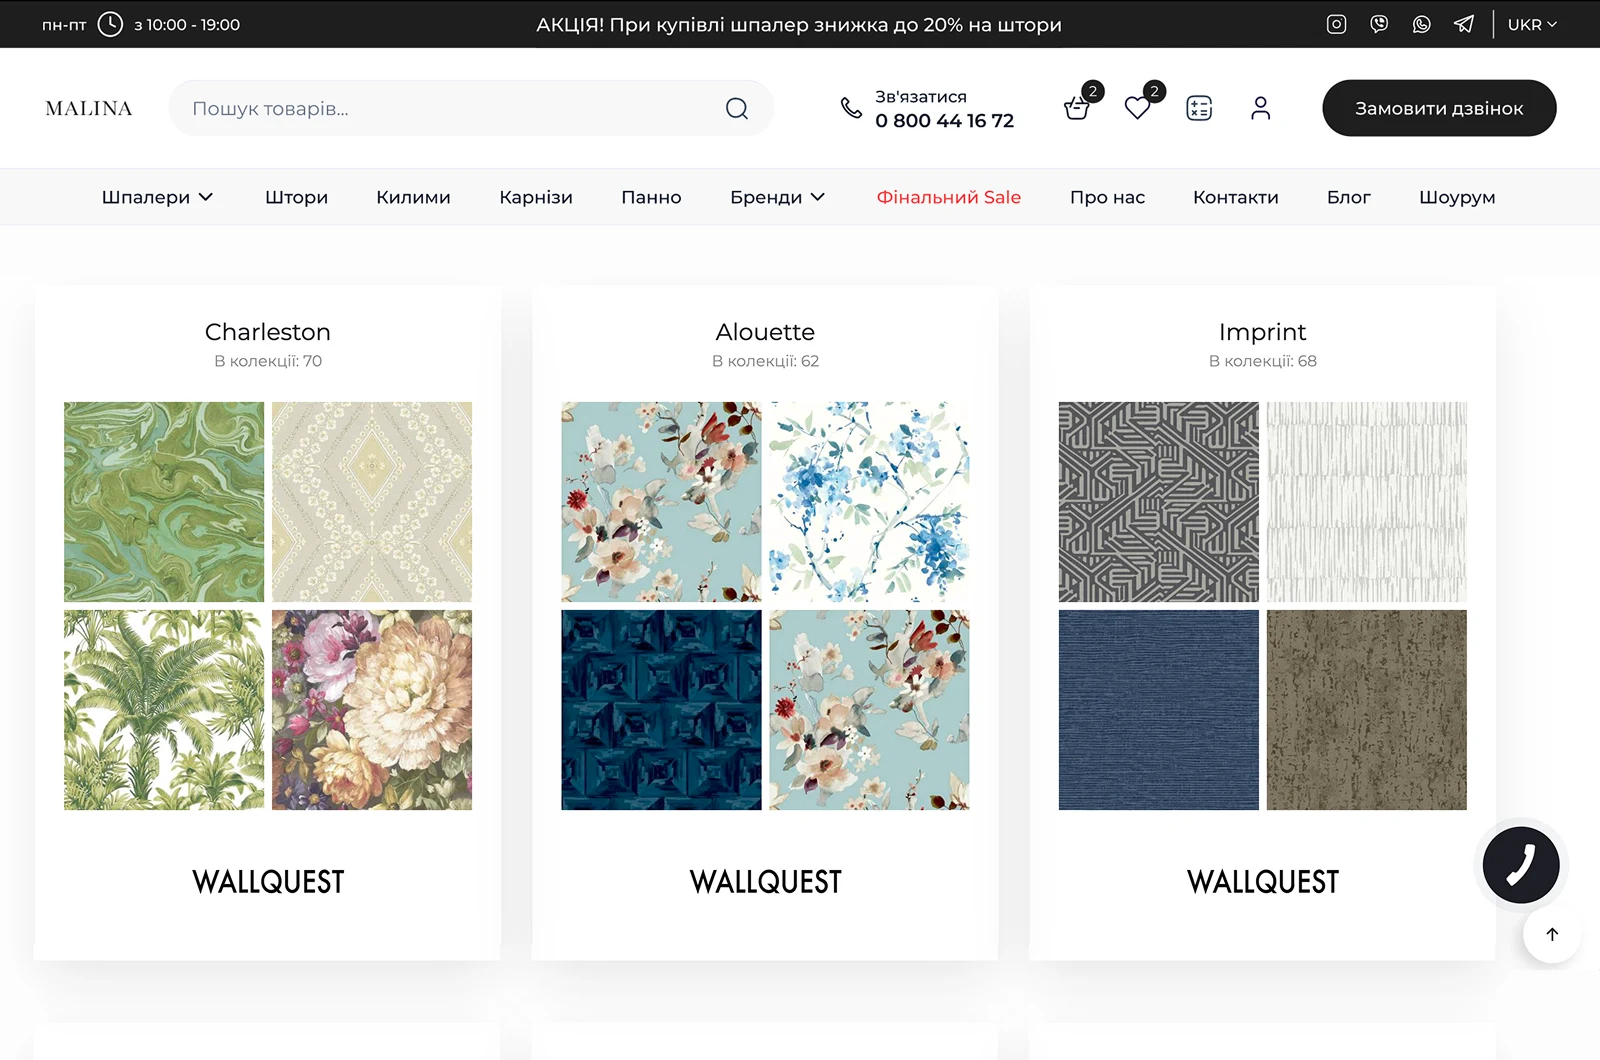The width and height of the screenshot is (1600, 1060).
Task: Click the navy blue textured Imprint swatch
Action: click(x=1159, y=710)
